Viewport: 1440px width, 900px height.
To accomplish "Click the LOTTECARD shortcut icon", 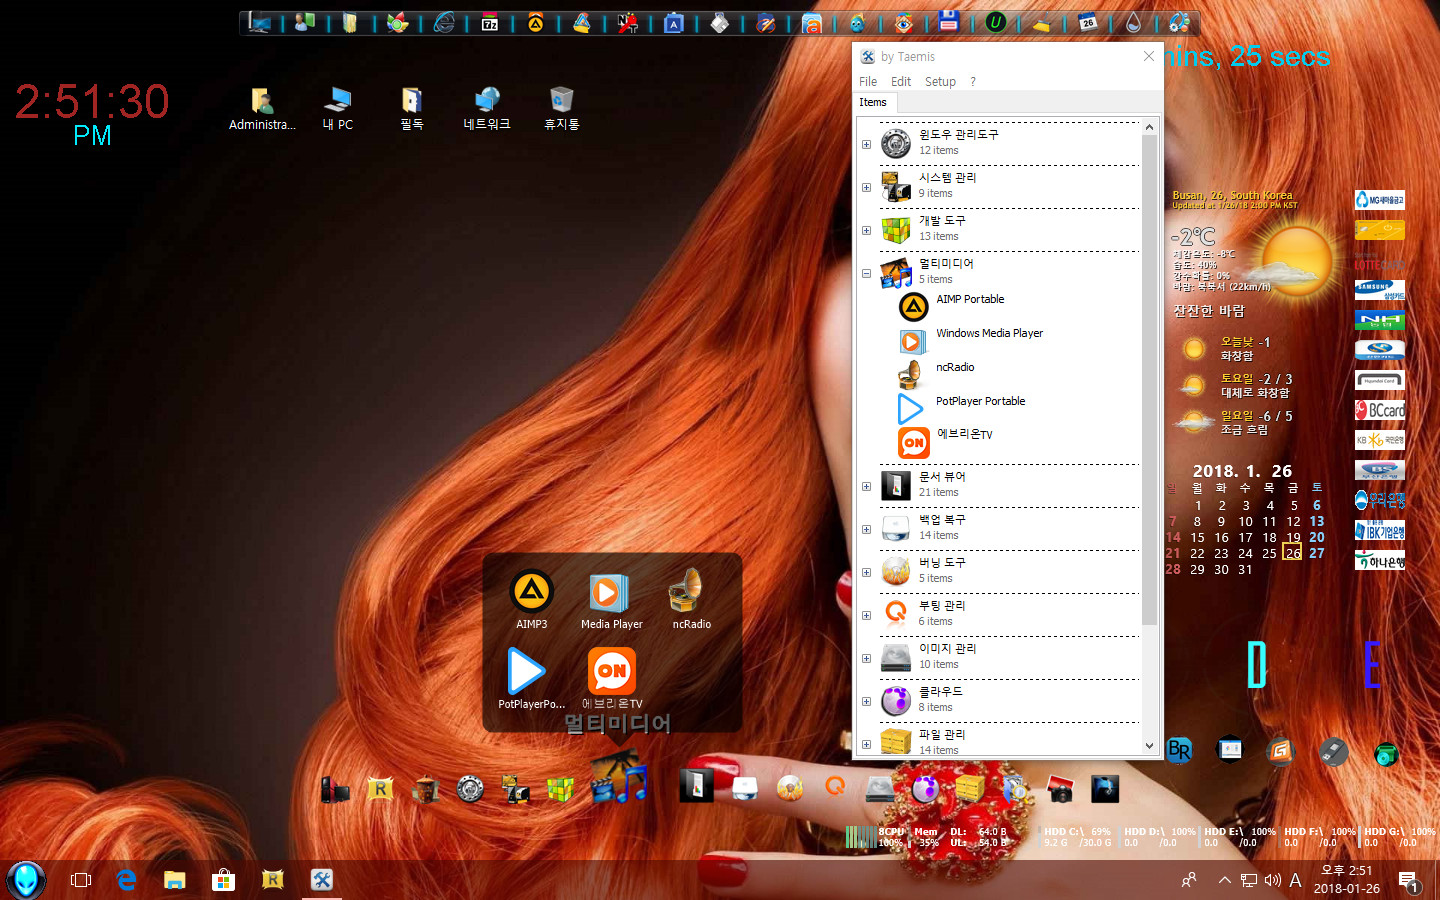I will click(1380, 262).
